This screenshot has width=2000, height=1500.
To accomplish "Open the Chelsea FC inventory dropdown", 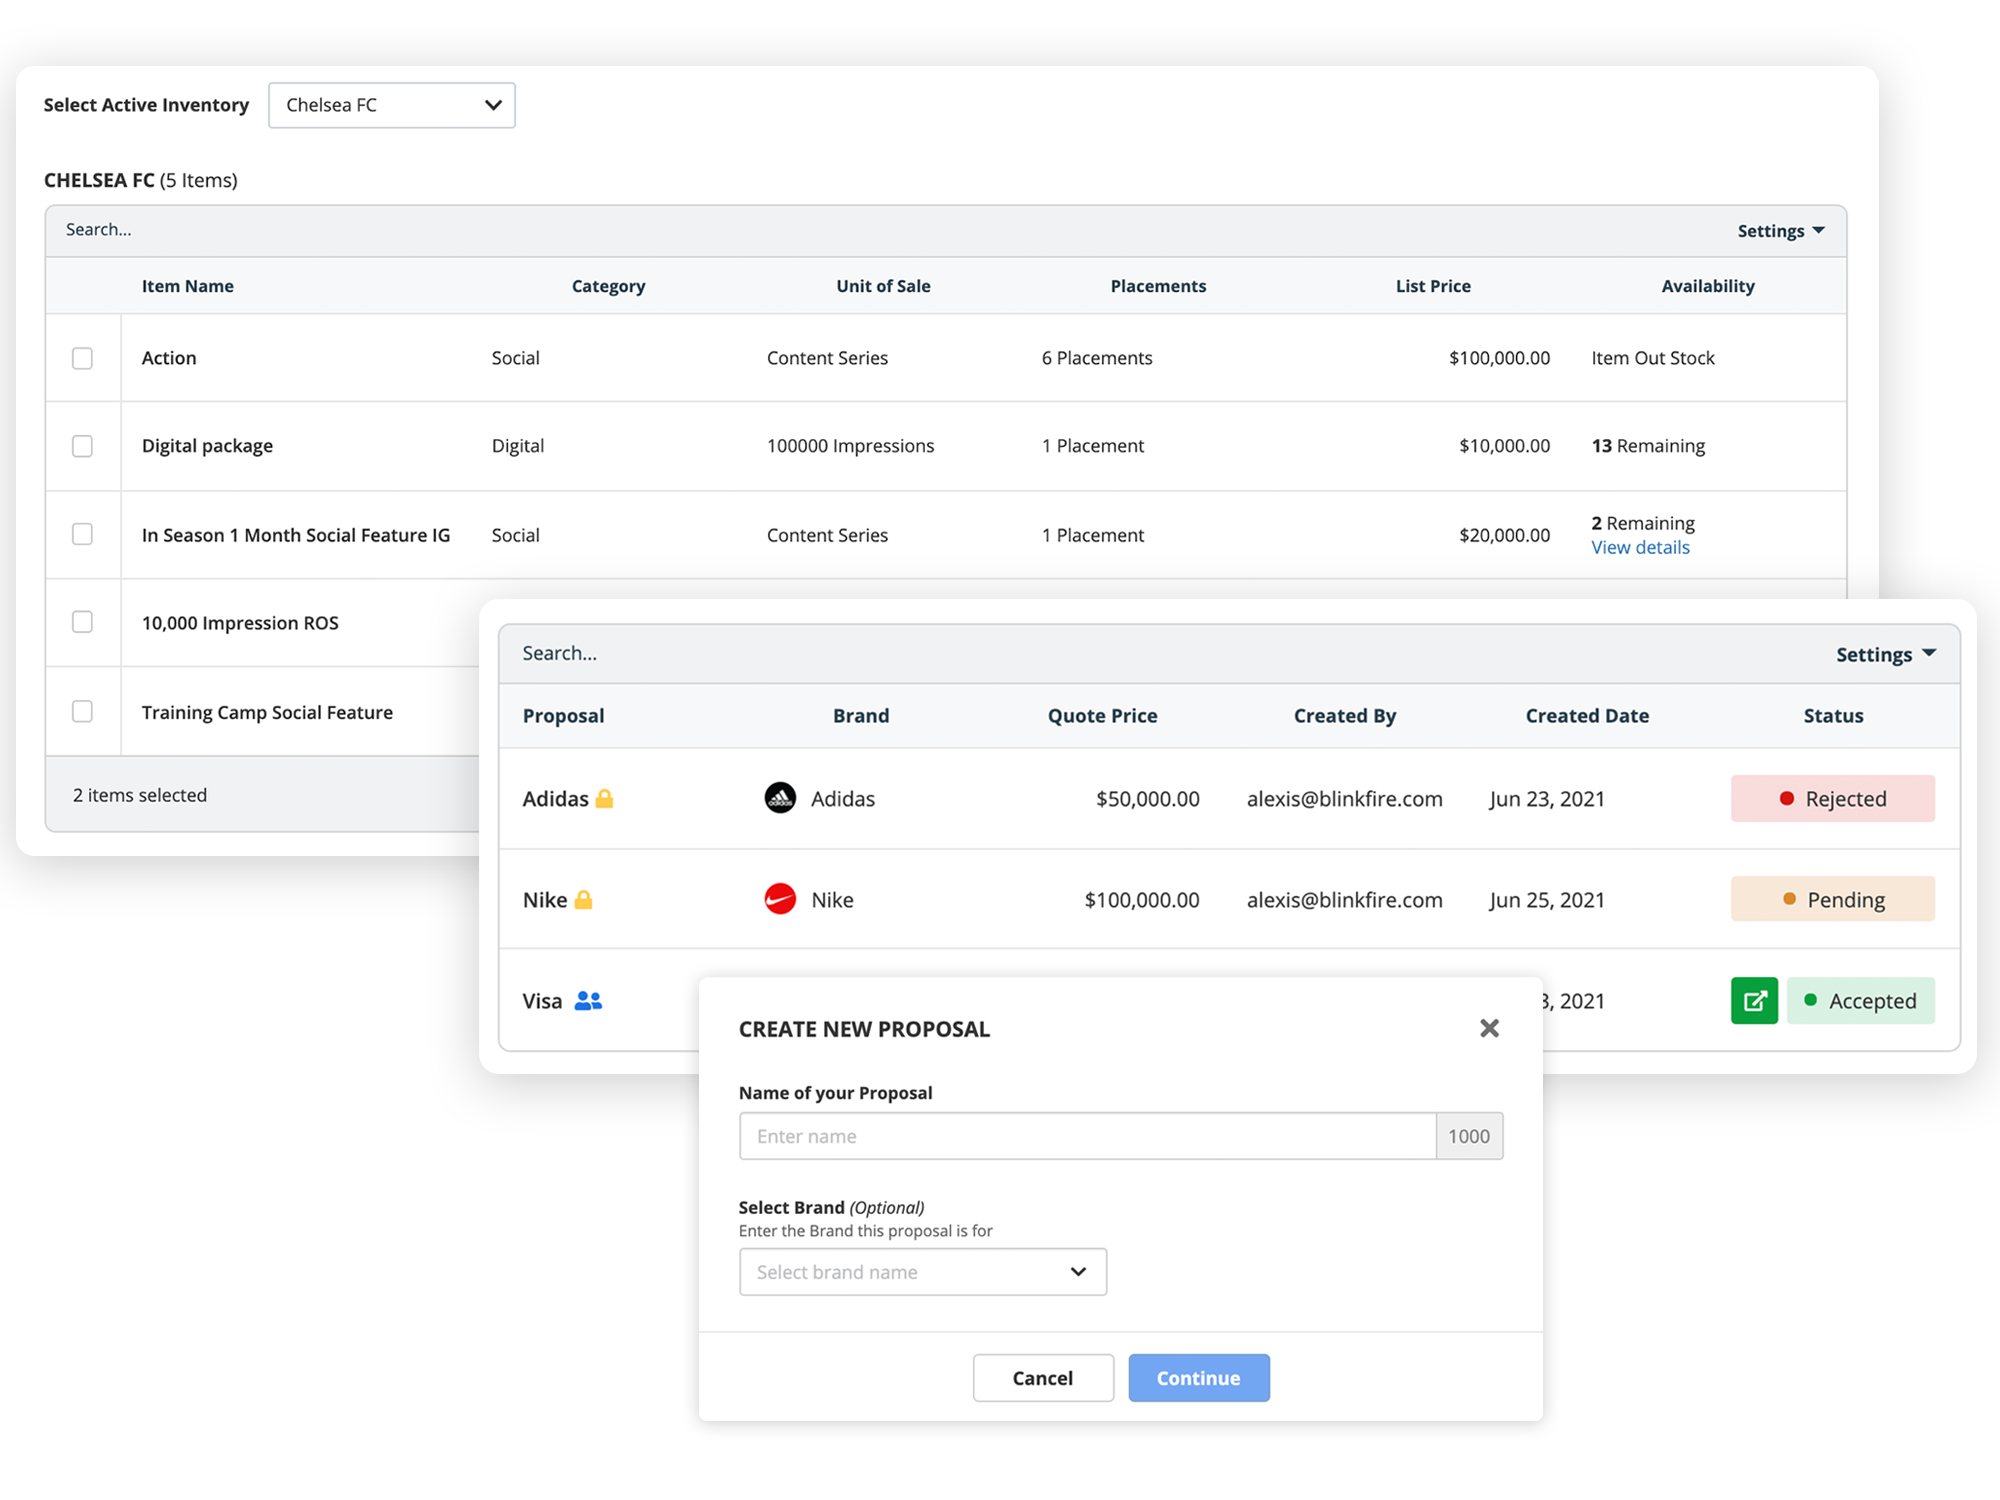I will (392, 105).
